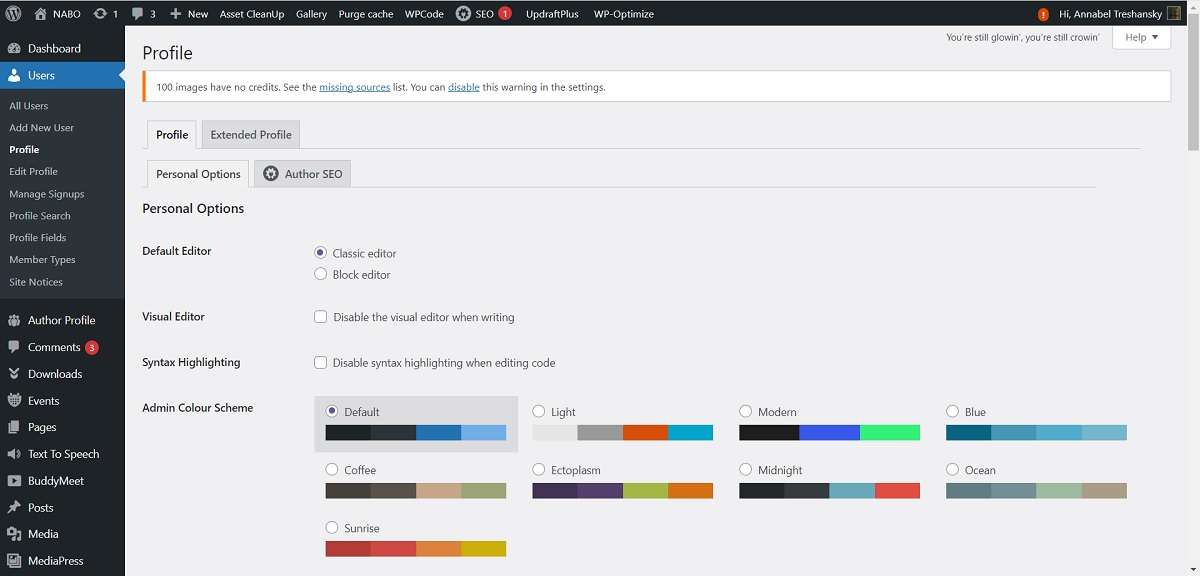Screen dimensions: 1200x576
Task: Tick the Disable syntax highlighting checkbox
Action: coord(321,363)
